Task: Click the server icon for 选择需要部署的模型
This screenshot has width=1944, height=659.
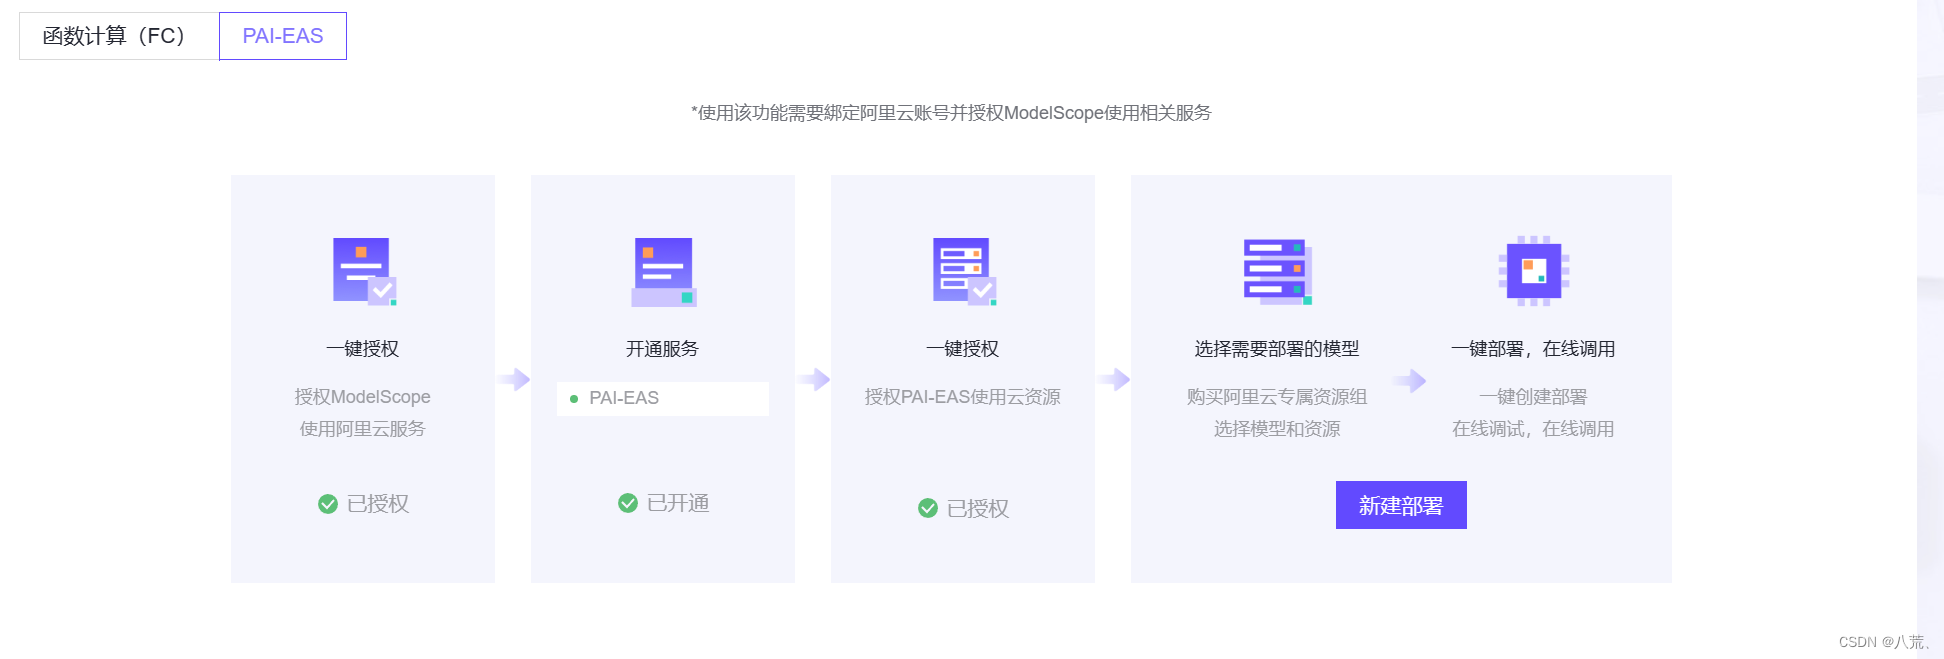Action: point(1277,271)
